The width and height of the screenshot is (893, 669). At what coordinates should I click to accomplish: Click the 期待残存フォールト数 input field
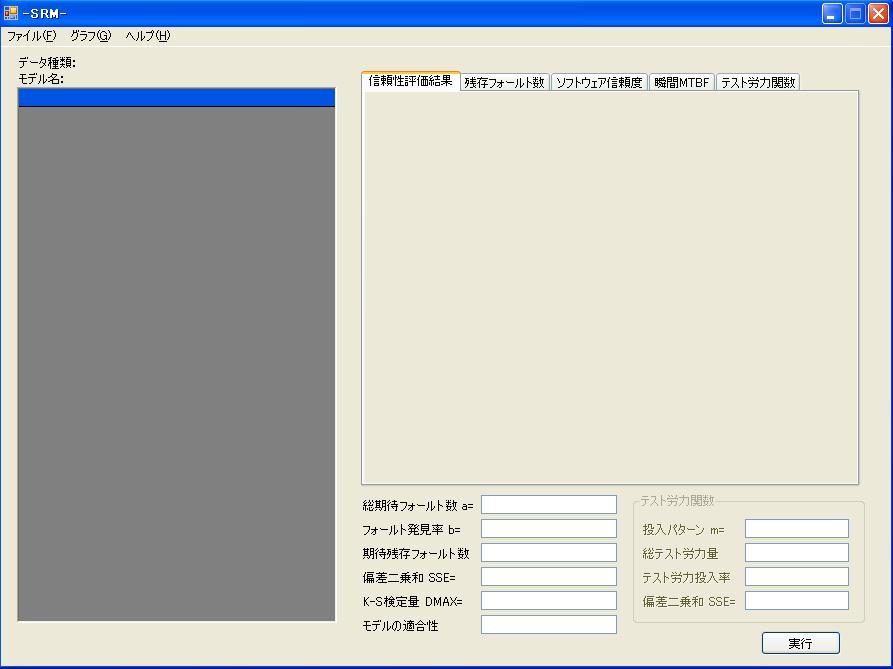coord(549,552)
